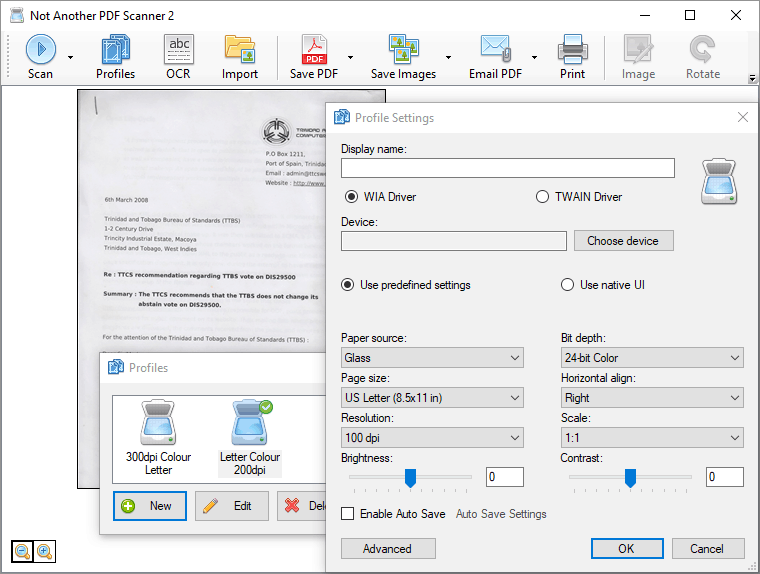760x574 pixels.
Task: Zoom out using the magnifier icon
Action: 22,551
